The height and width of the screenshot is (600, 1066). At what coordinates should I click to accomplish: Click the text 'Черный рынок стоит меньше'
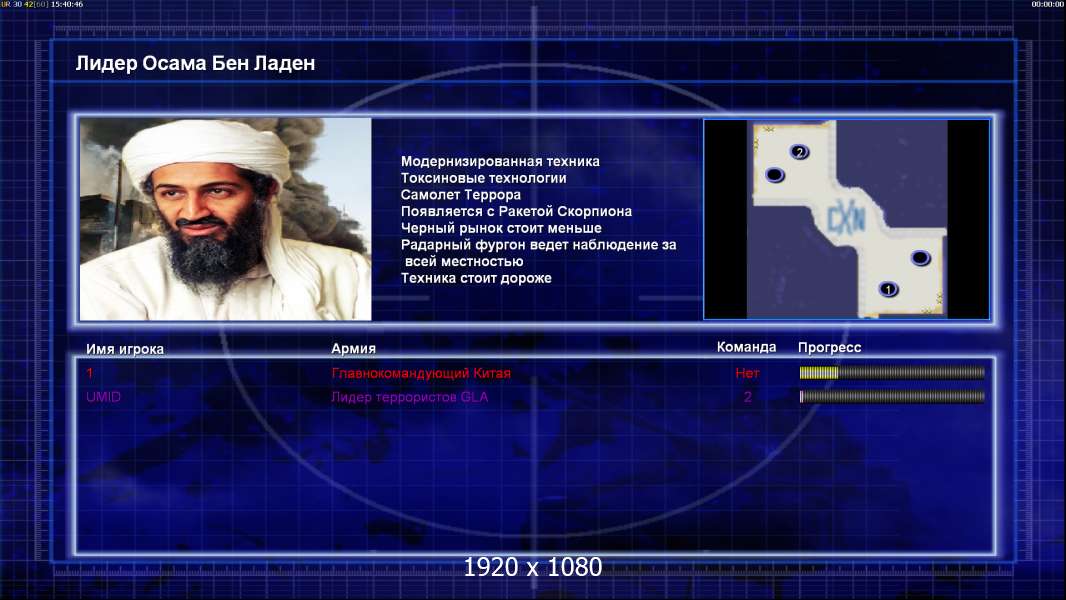tap(501, 228)
